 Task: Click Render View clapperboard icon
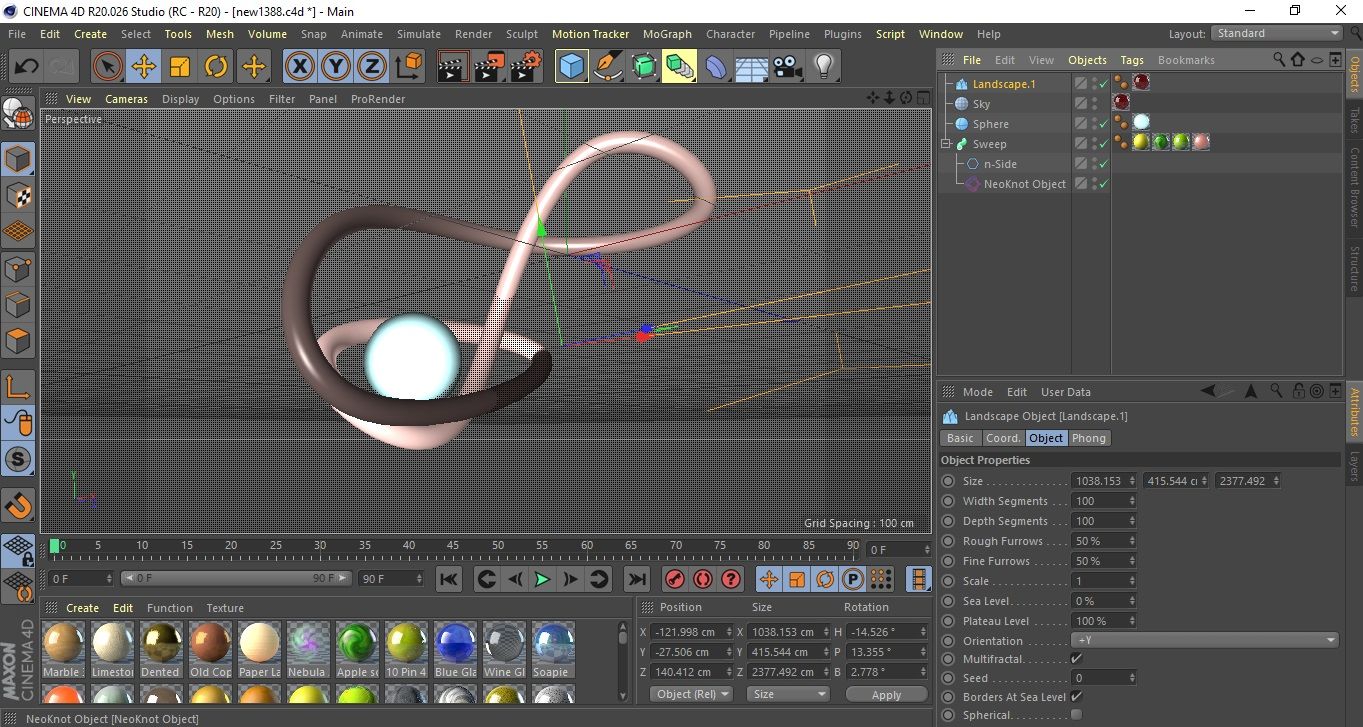coord(454,67)
